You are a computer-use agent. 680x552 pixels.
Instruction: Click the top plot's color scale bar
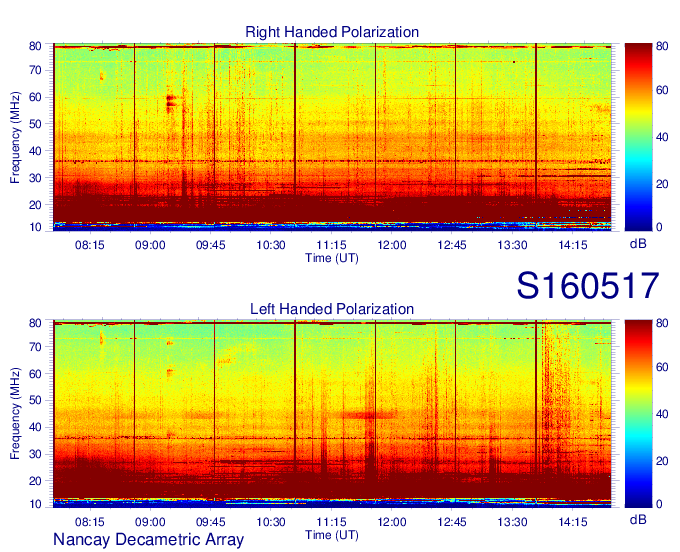(x=638, y=137)
